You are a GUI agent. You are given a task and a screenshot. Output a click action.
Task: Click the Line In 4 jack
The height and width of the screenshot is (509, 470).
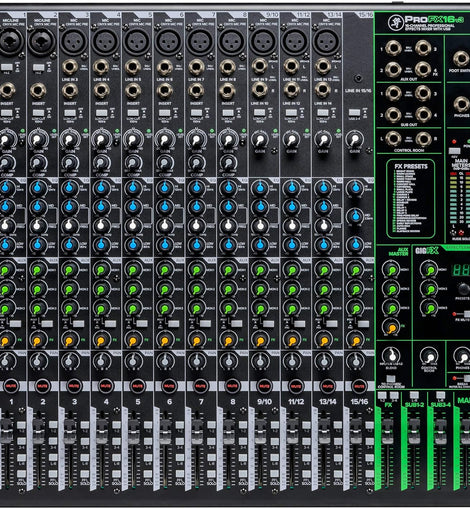tap(101, 67)
